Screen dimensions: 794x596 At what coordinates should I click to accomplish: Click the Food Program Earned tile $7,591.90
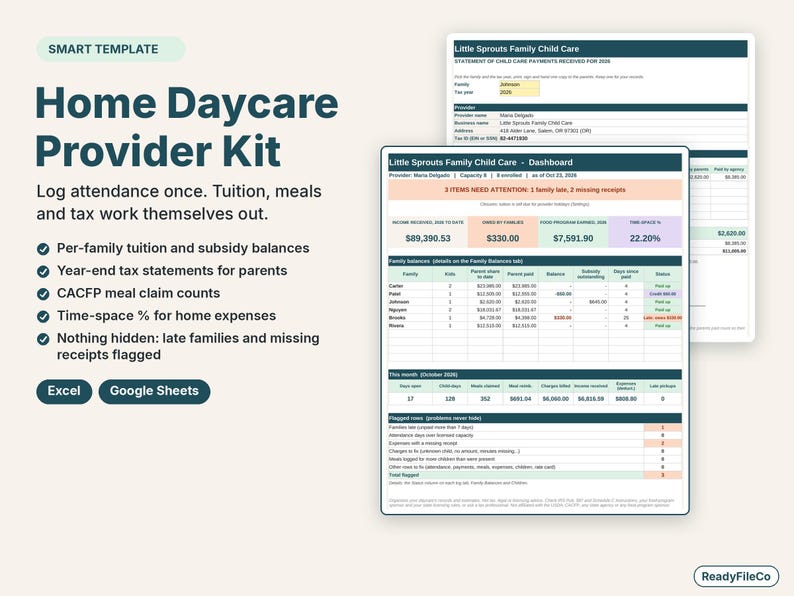point(573,232)
